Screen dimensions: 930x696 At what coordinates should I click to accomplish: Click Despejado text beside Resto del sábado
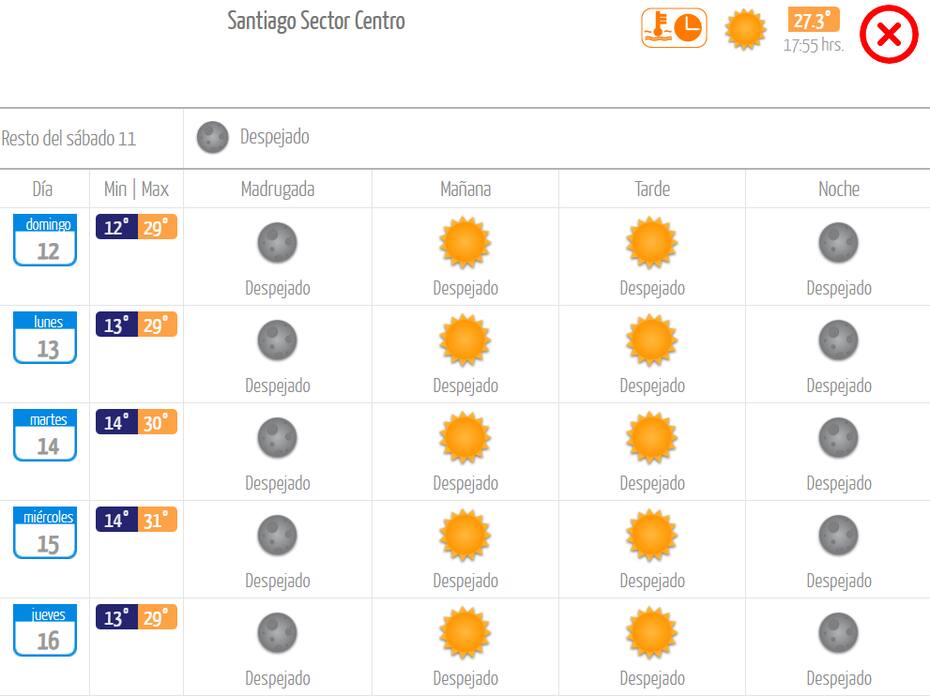[x=275, y=137]
